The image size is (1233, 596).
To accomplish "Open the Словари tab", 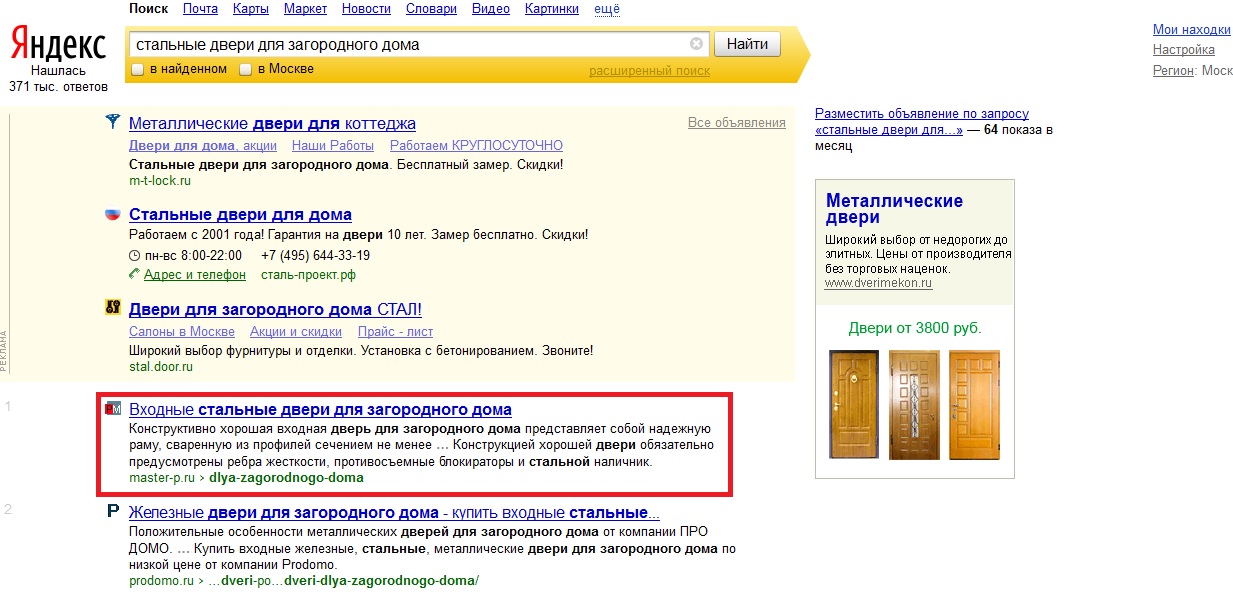I will point(431,9).
